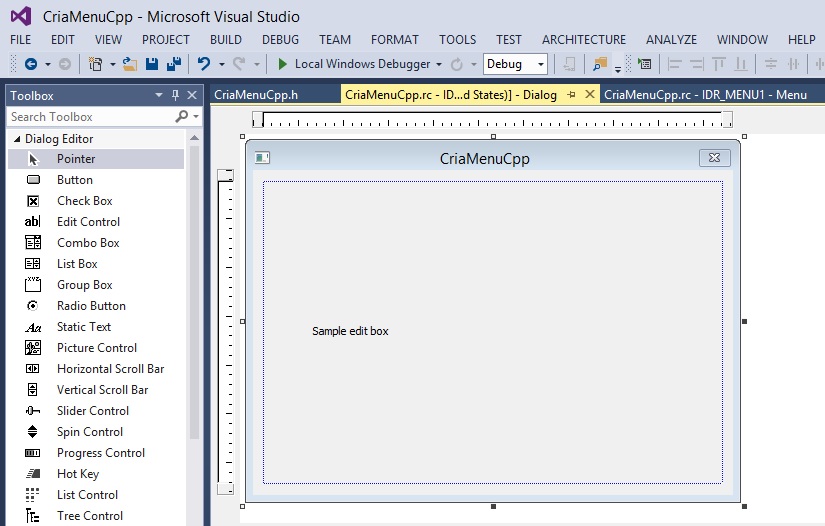
Task: Click the Sample edit box text in dialog
Action: (x=350, y=331)
